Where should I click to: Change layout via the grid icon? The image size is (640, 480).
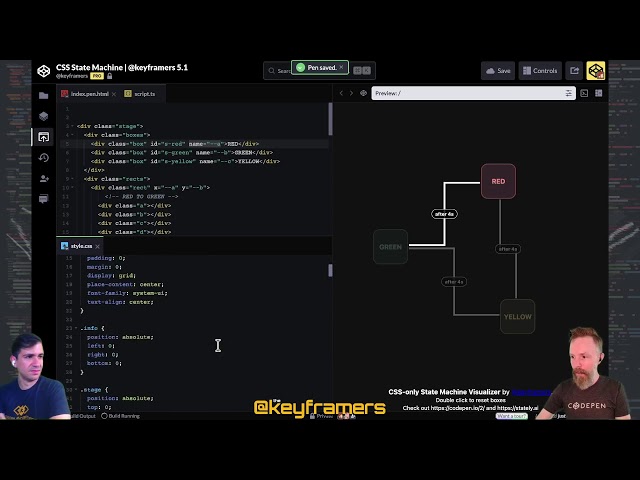pos(598,93)
